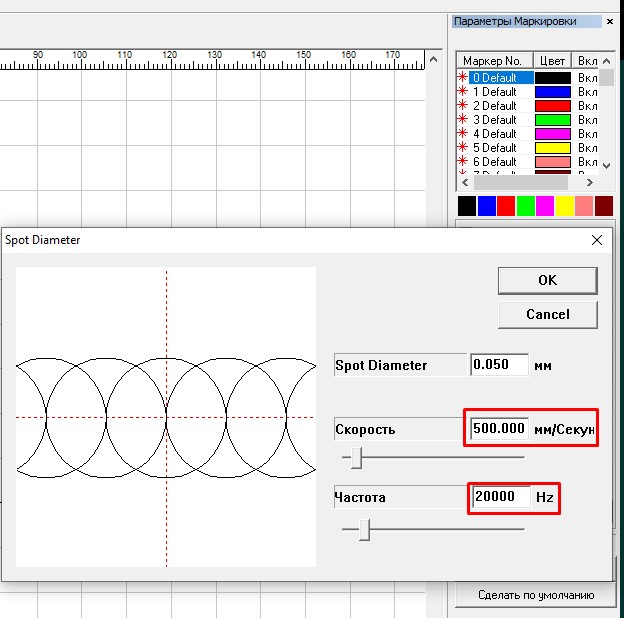Viewport: 624px width, 618px height.
Task: Click the red asterisk icon of 3 Default
Action: 462,119
